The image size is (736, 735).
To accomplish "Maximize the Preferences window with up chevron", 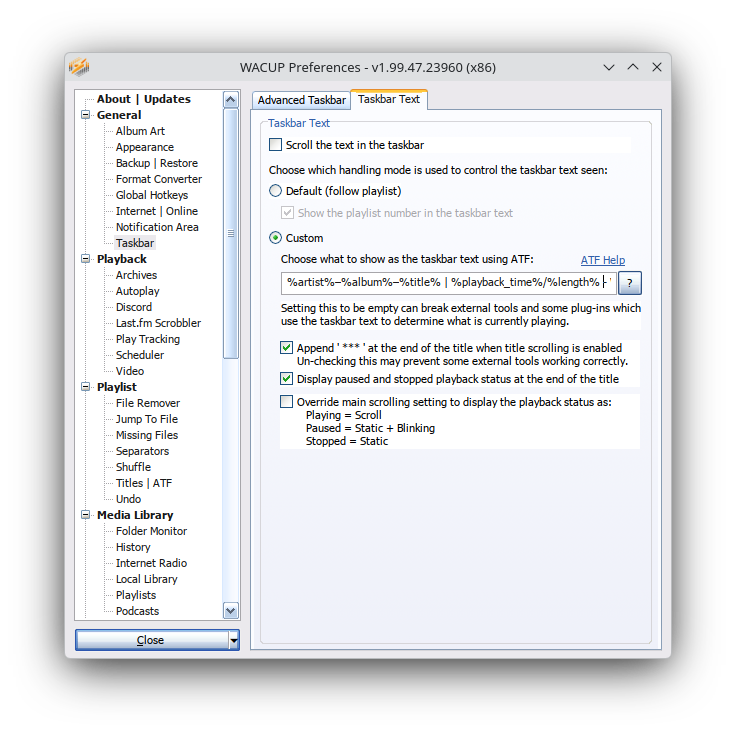I will (x=633, y=67).
